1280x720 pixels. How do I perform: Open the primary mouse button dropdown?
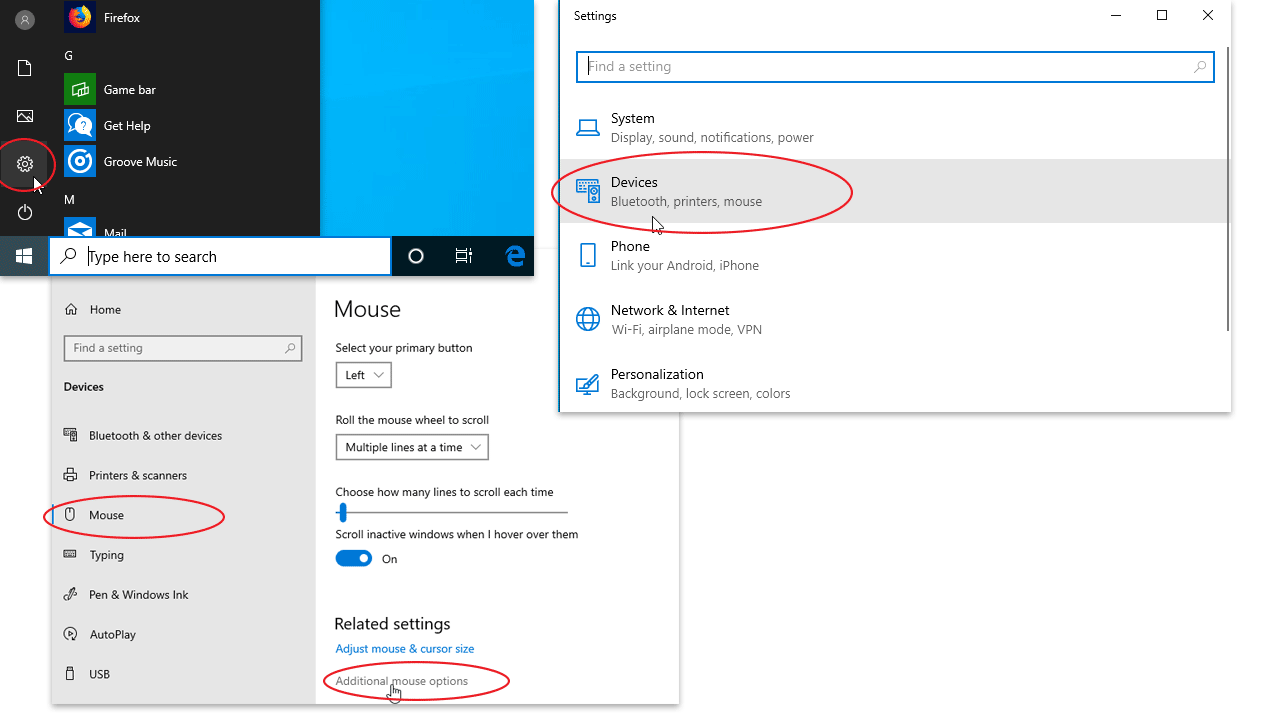coord(363,374)
